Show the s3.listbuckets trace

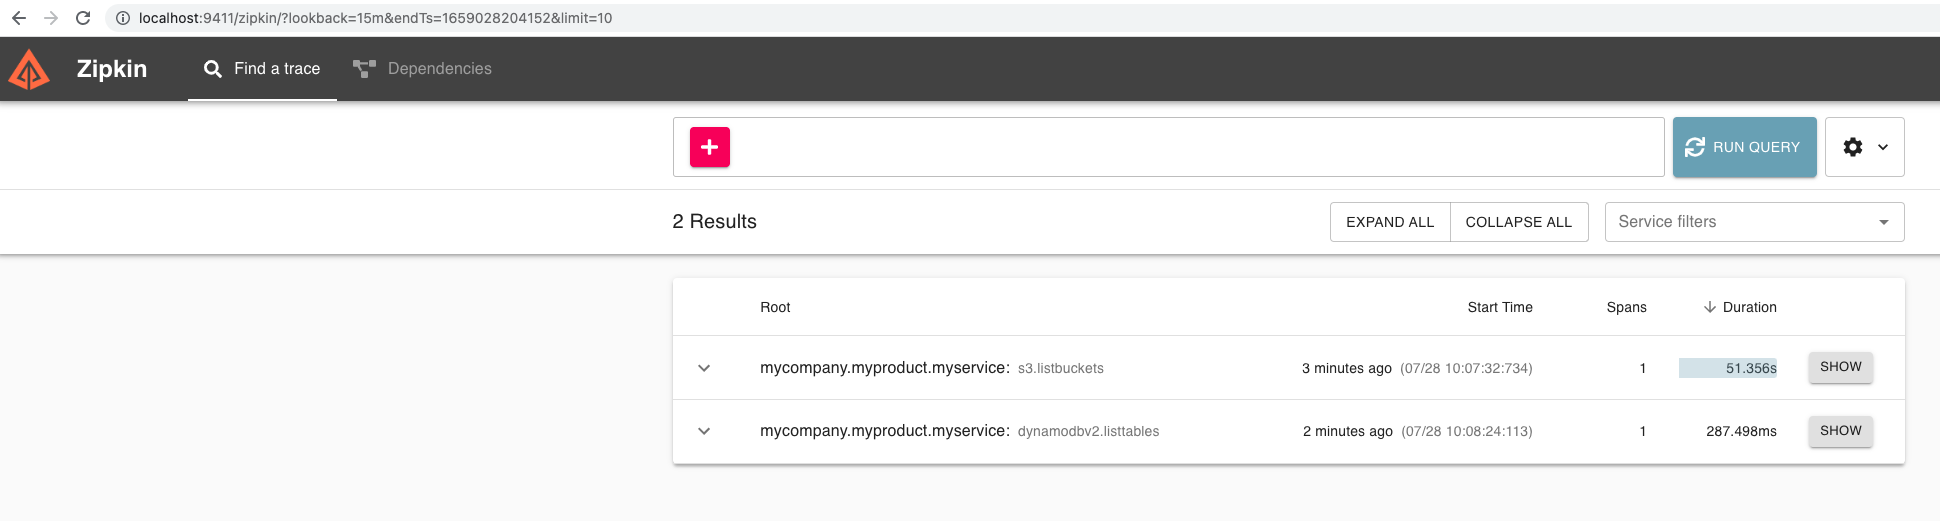1840,367
